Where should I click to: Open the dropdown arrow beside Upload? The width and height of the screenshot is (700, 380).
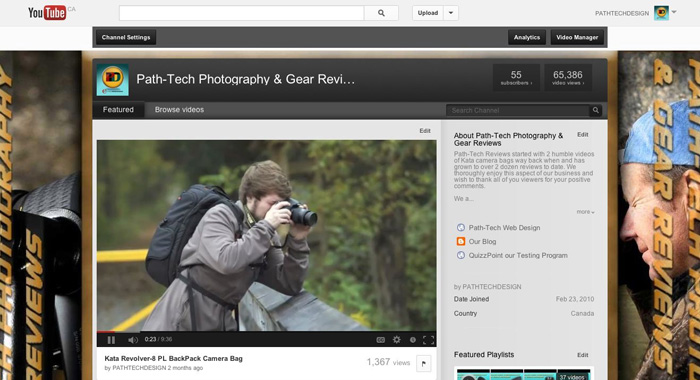(x=451, y=13)
